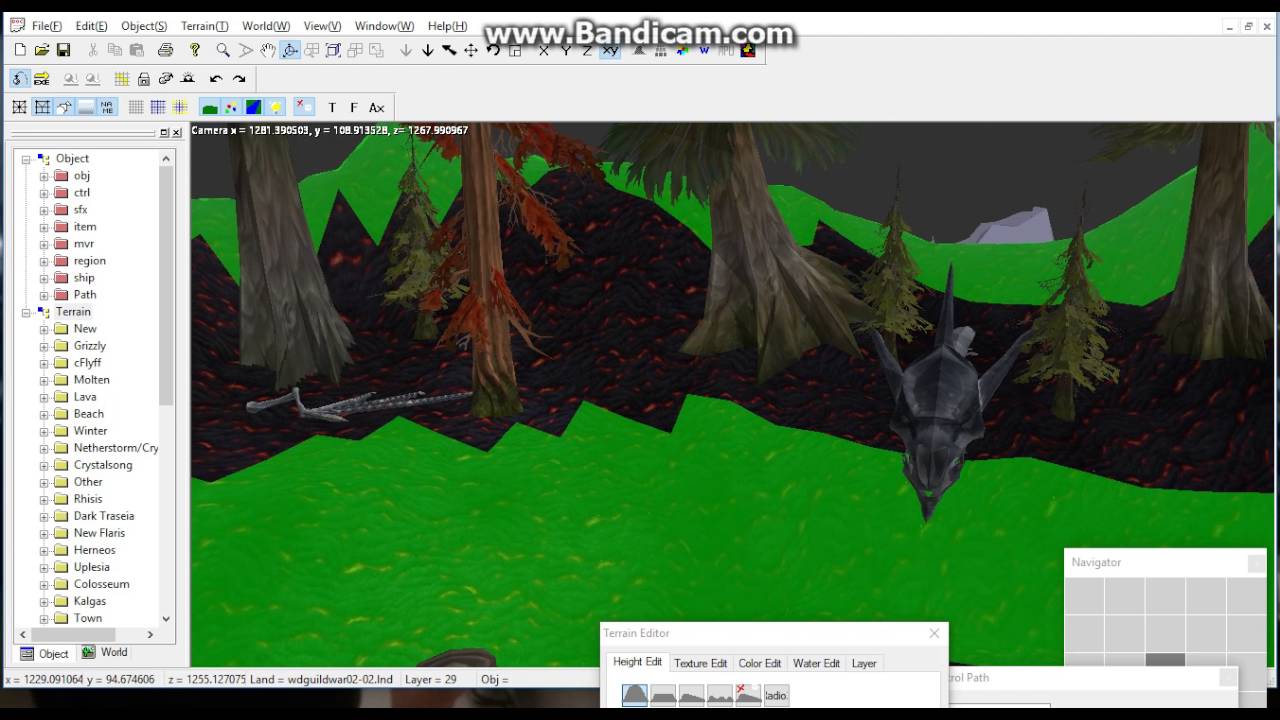
Task: Select the flat plateau height brush
Action: (x=663, y=695)
